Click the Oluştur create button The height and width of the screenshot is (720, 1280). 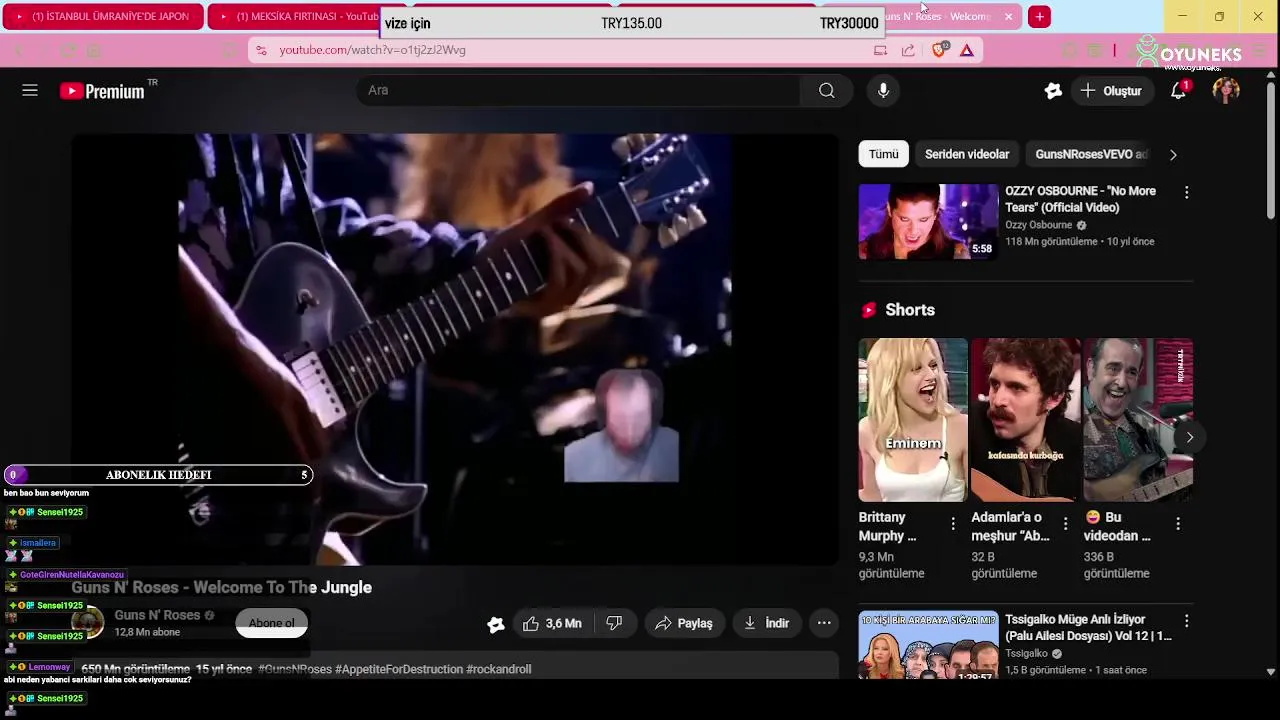(1111, 90)
